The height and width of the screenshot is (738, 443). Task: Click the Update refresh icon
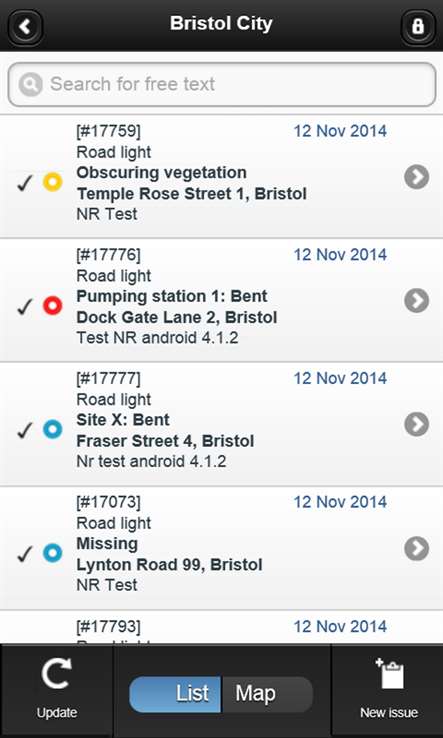coord(56,673)
